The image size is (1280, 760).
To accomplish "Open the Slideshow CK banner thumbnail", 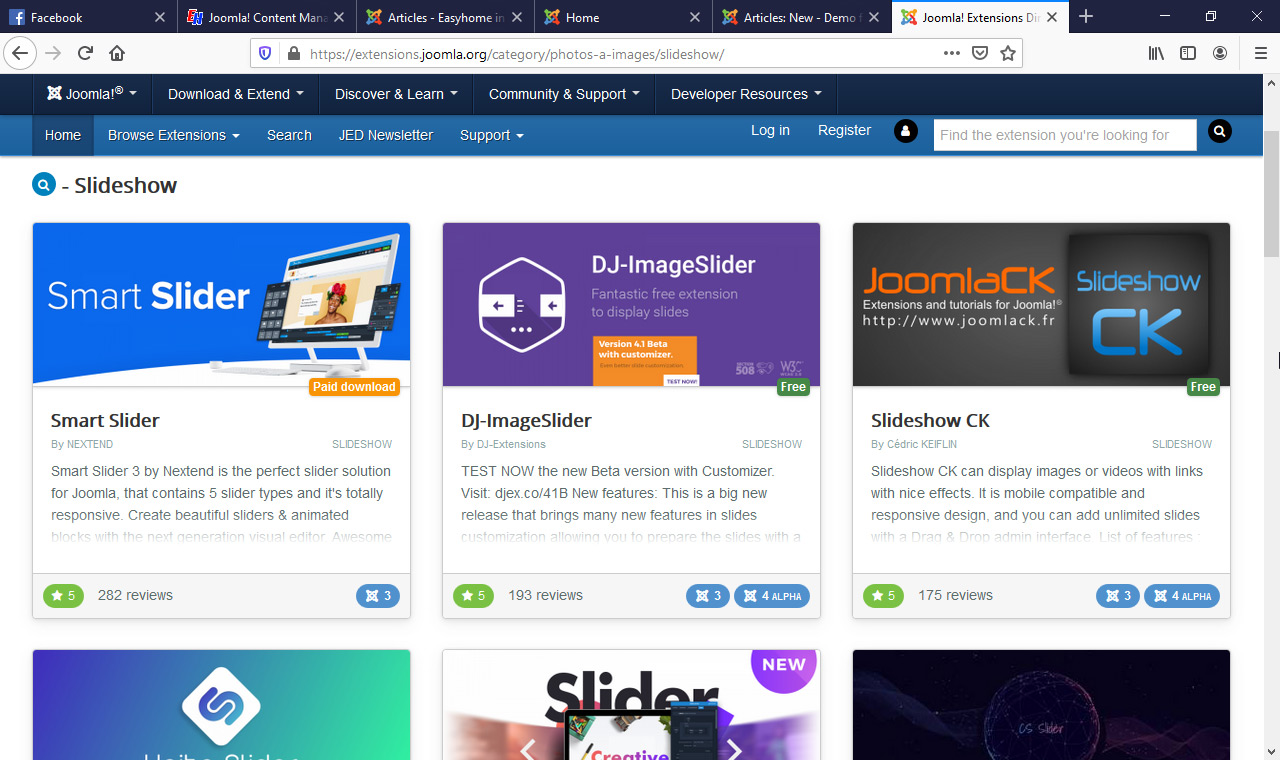I will (1041, 304).
